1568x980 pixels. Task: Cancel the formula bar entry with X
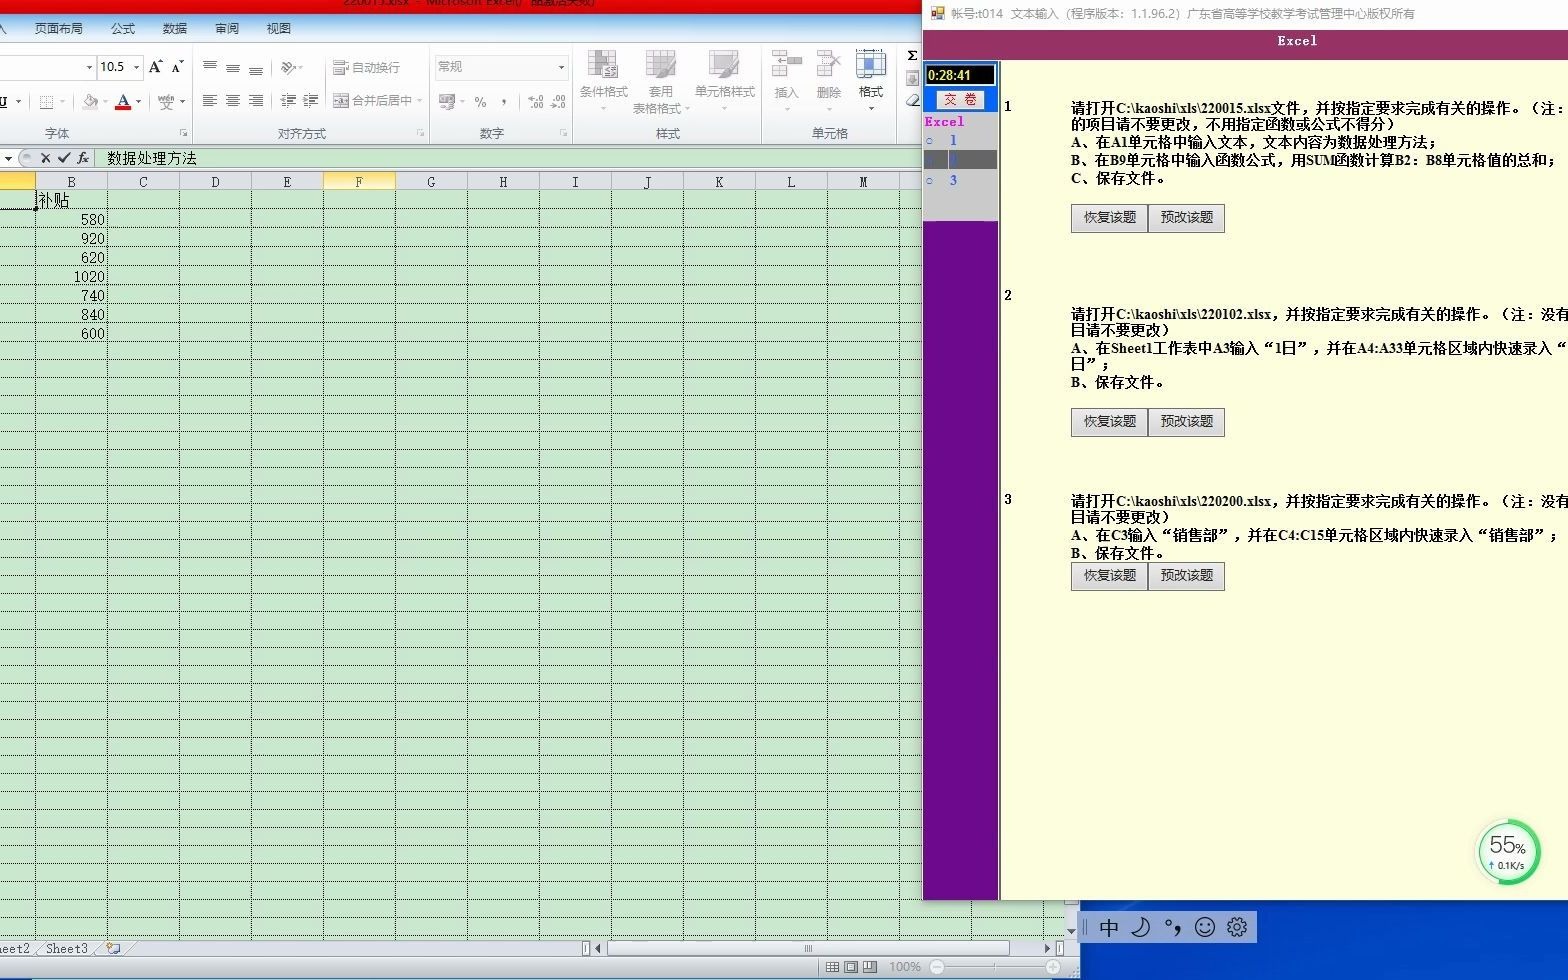coord(45,158)
